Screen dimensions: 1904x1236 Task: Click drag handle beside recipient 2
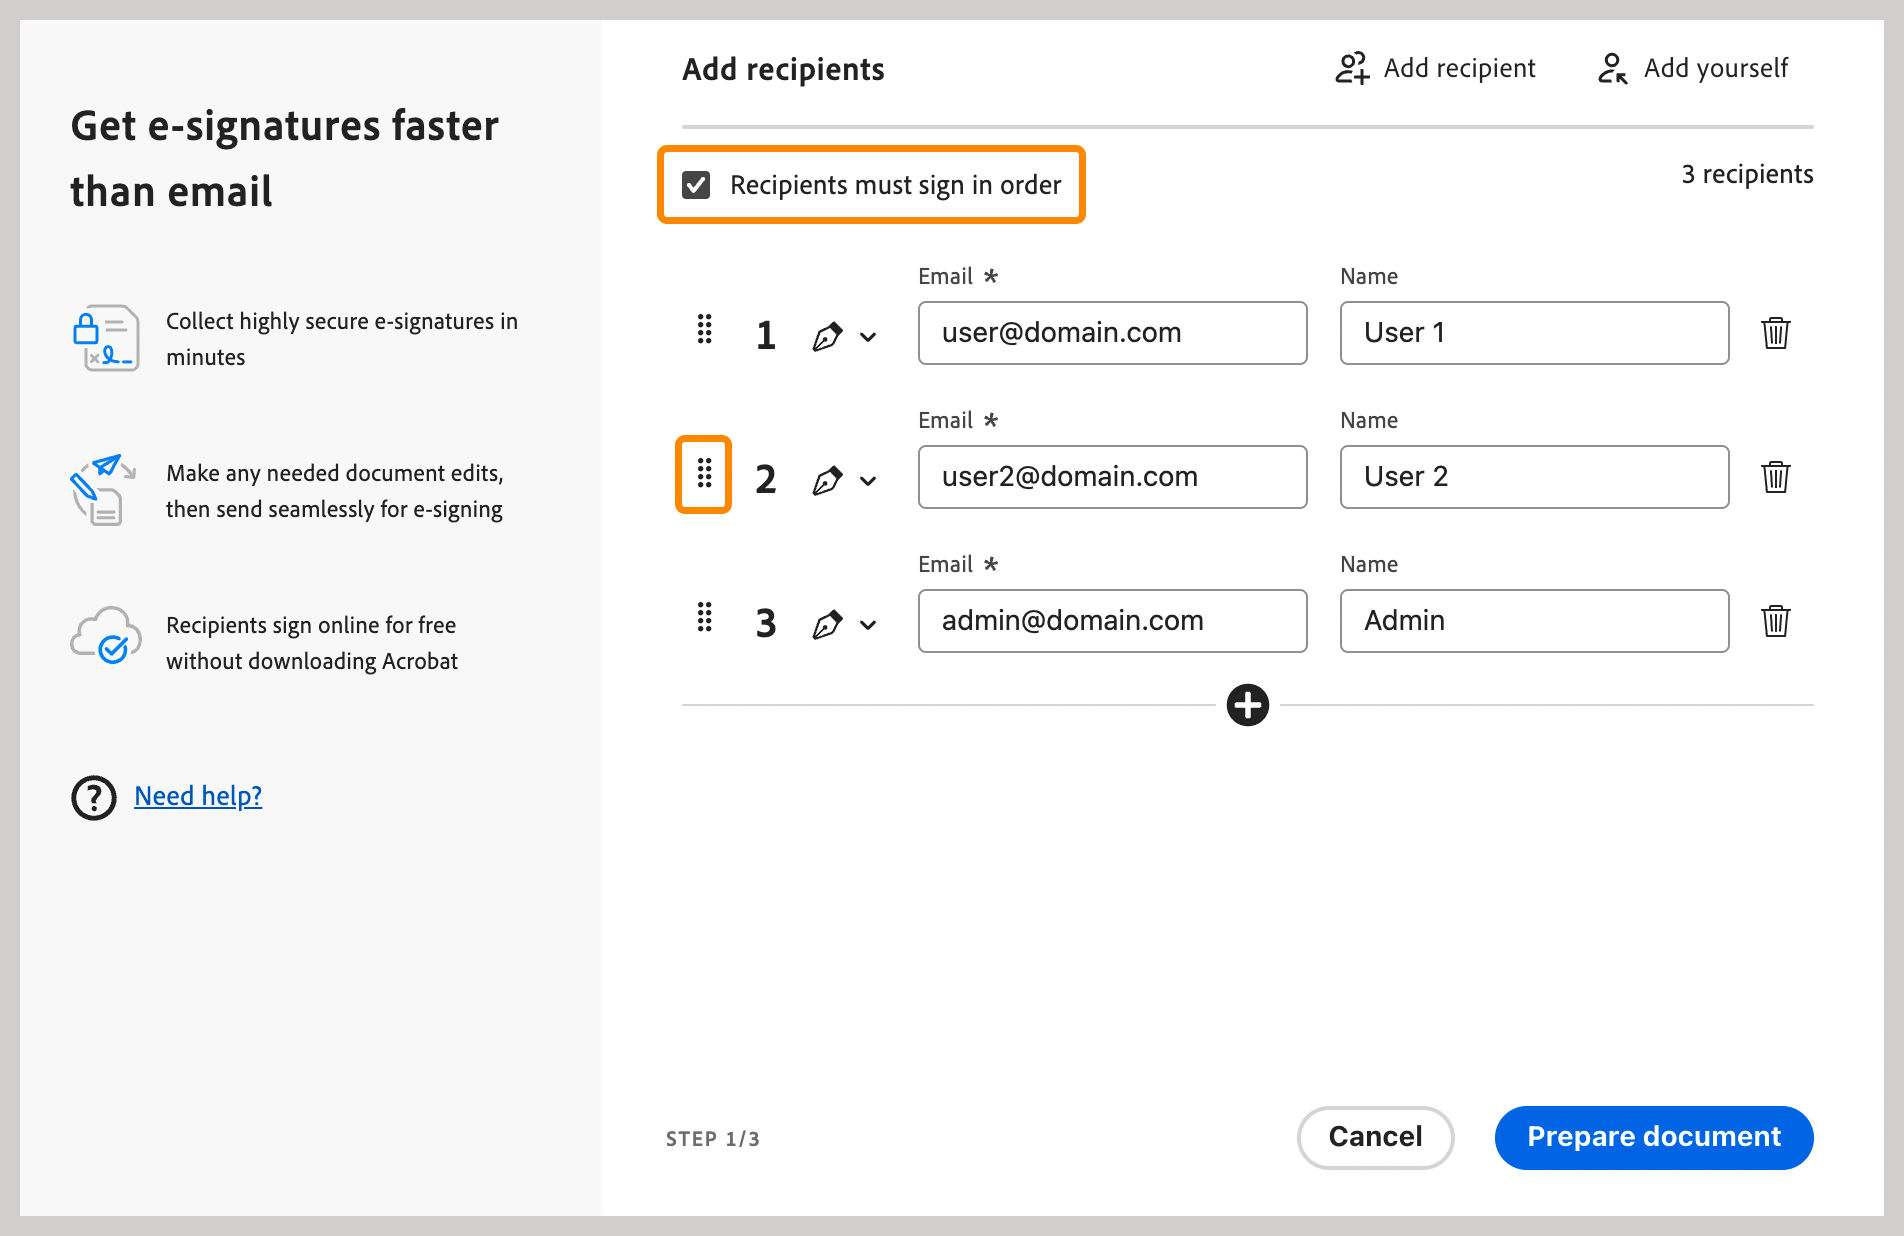[704, 474]
